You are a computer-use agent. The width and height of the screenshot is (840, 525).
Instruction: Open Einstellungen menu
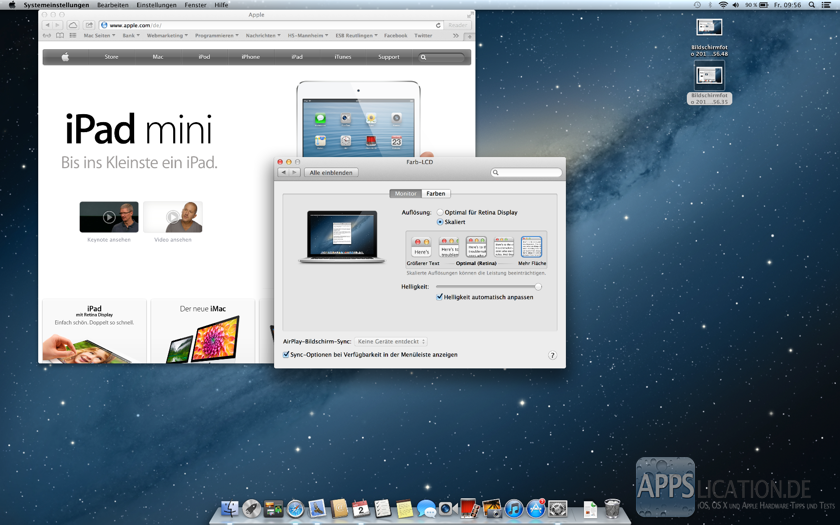(x=156, y=5)
